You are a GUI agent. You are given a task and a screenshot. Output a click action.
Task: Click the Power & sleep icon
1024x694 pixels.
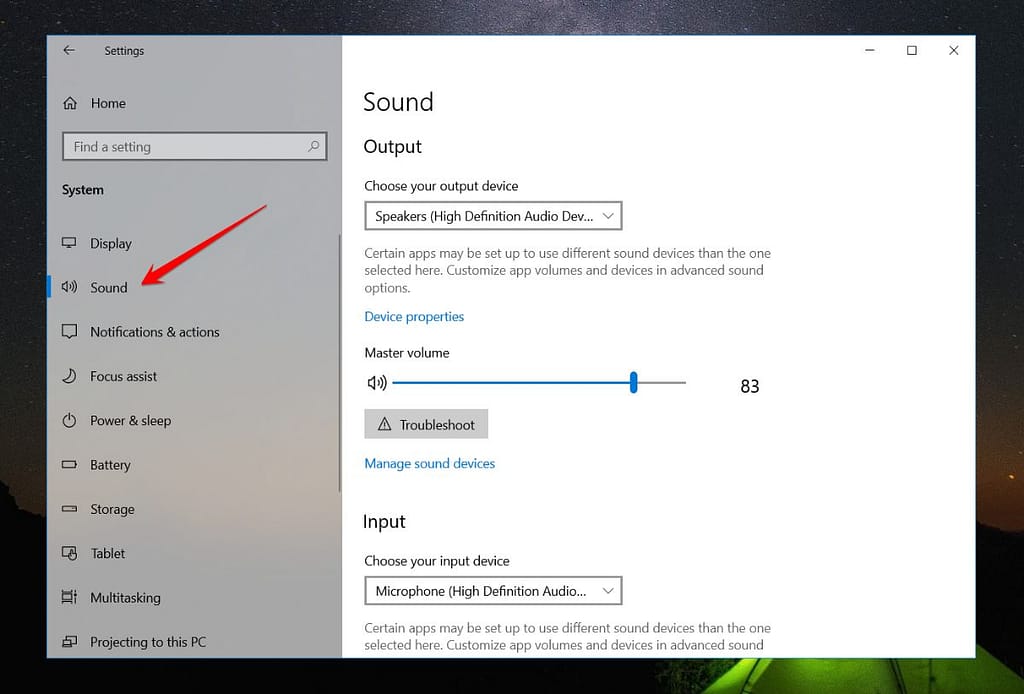69,420
